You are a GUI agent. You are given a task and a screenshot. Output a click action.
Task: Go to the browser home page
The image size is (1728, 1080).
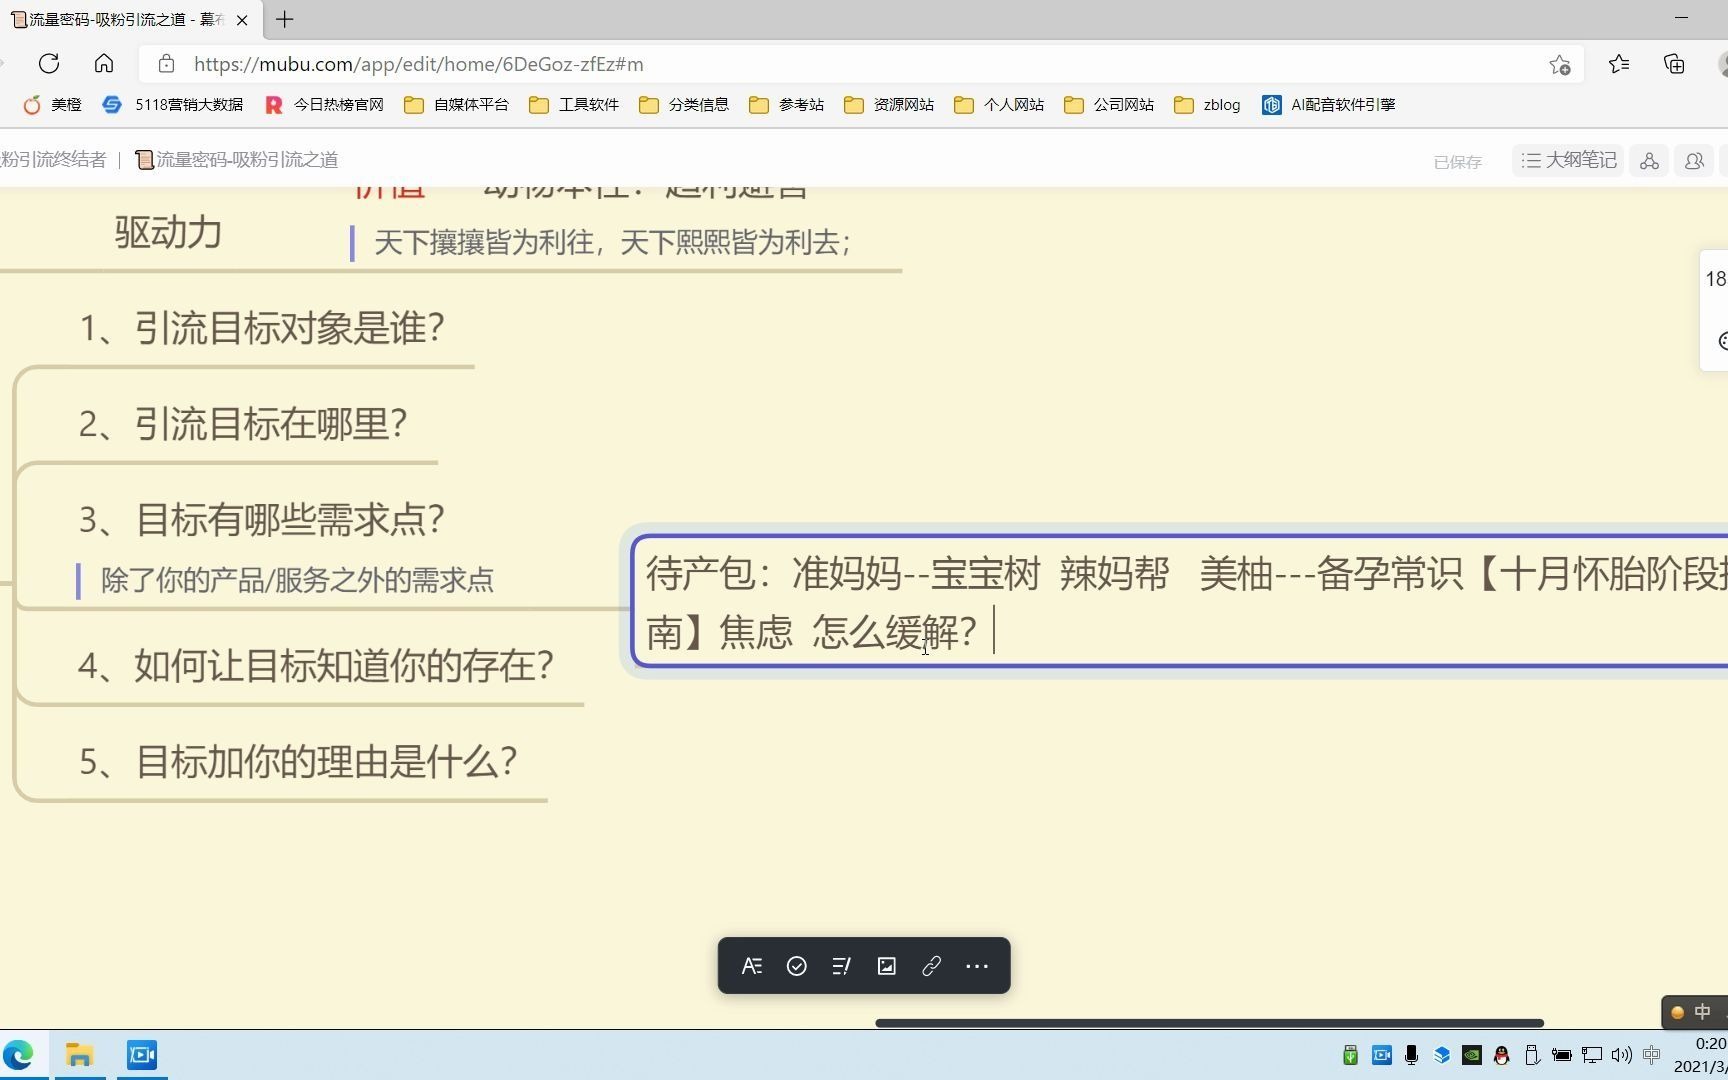click(104, 64)
